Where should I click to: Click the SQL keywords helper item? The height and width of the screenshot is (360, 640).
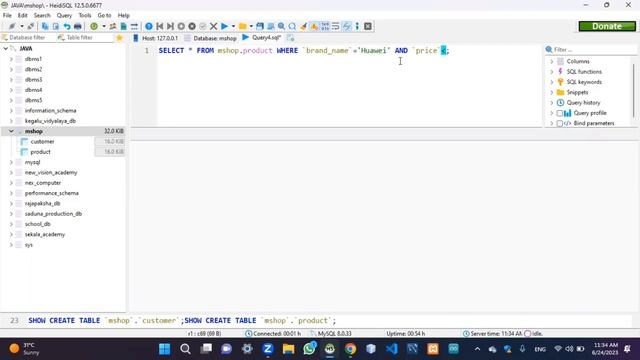click(584, 82)
